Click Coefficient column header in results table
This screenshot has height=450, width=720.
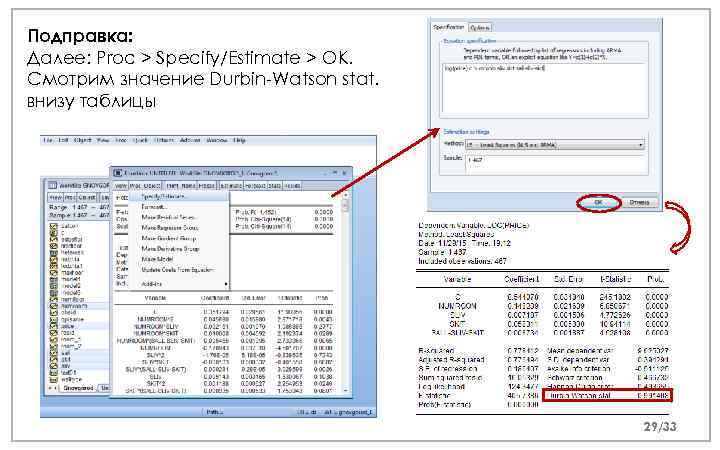tap(521, 279)
